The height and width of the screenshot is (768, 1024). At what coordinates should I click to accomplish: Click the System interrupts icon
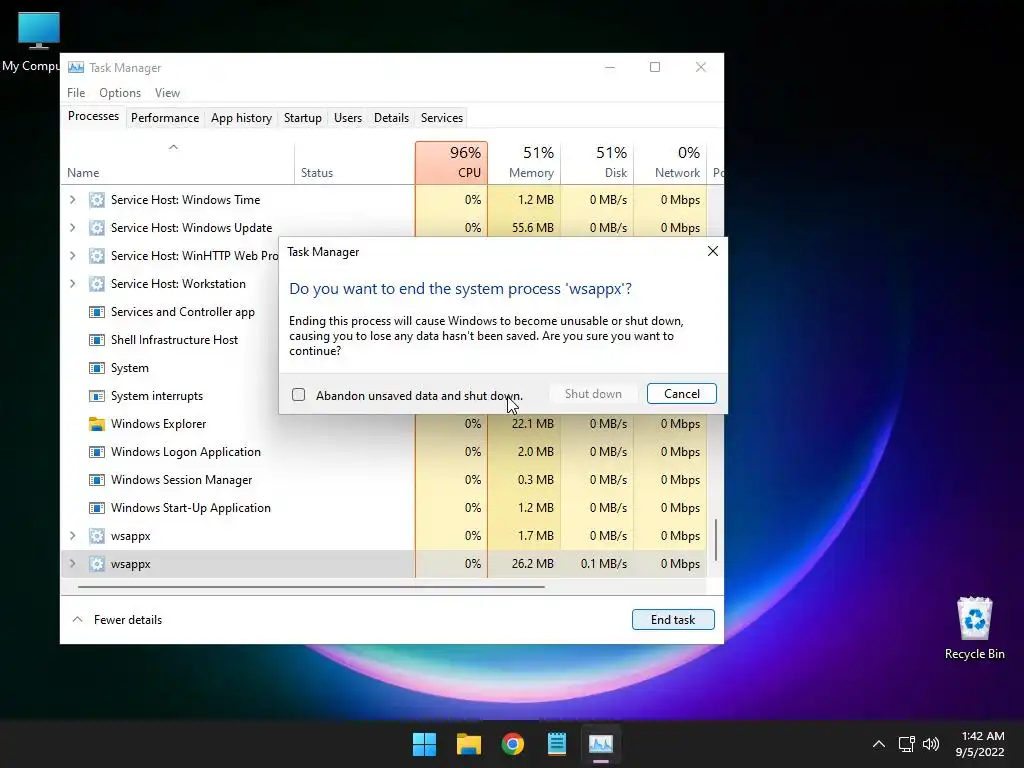(97, 396)
